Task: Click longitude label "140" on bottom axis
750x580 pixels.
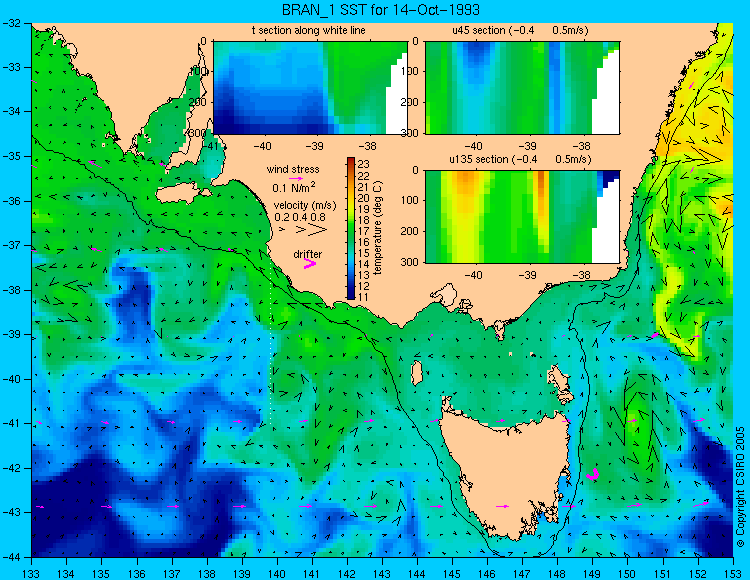Action: point(276,573)
